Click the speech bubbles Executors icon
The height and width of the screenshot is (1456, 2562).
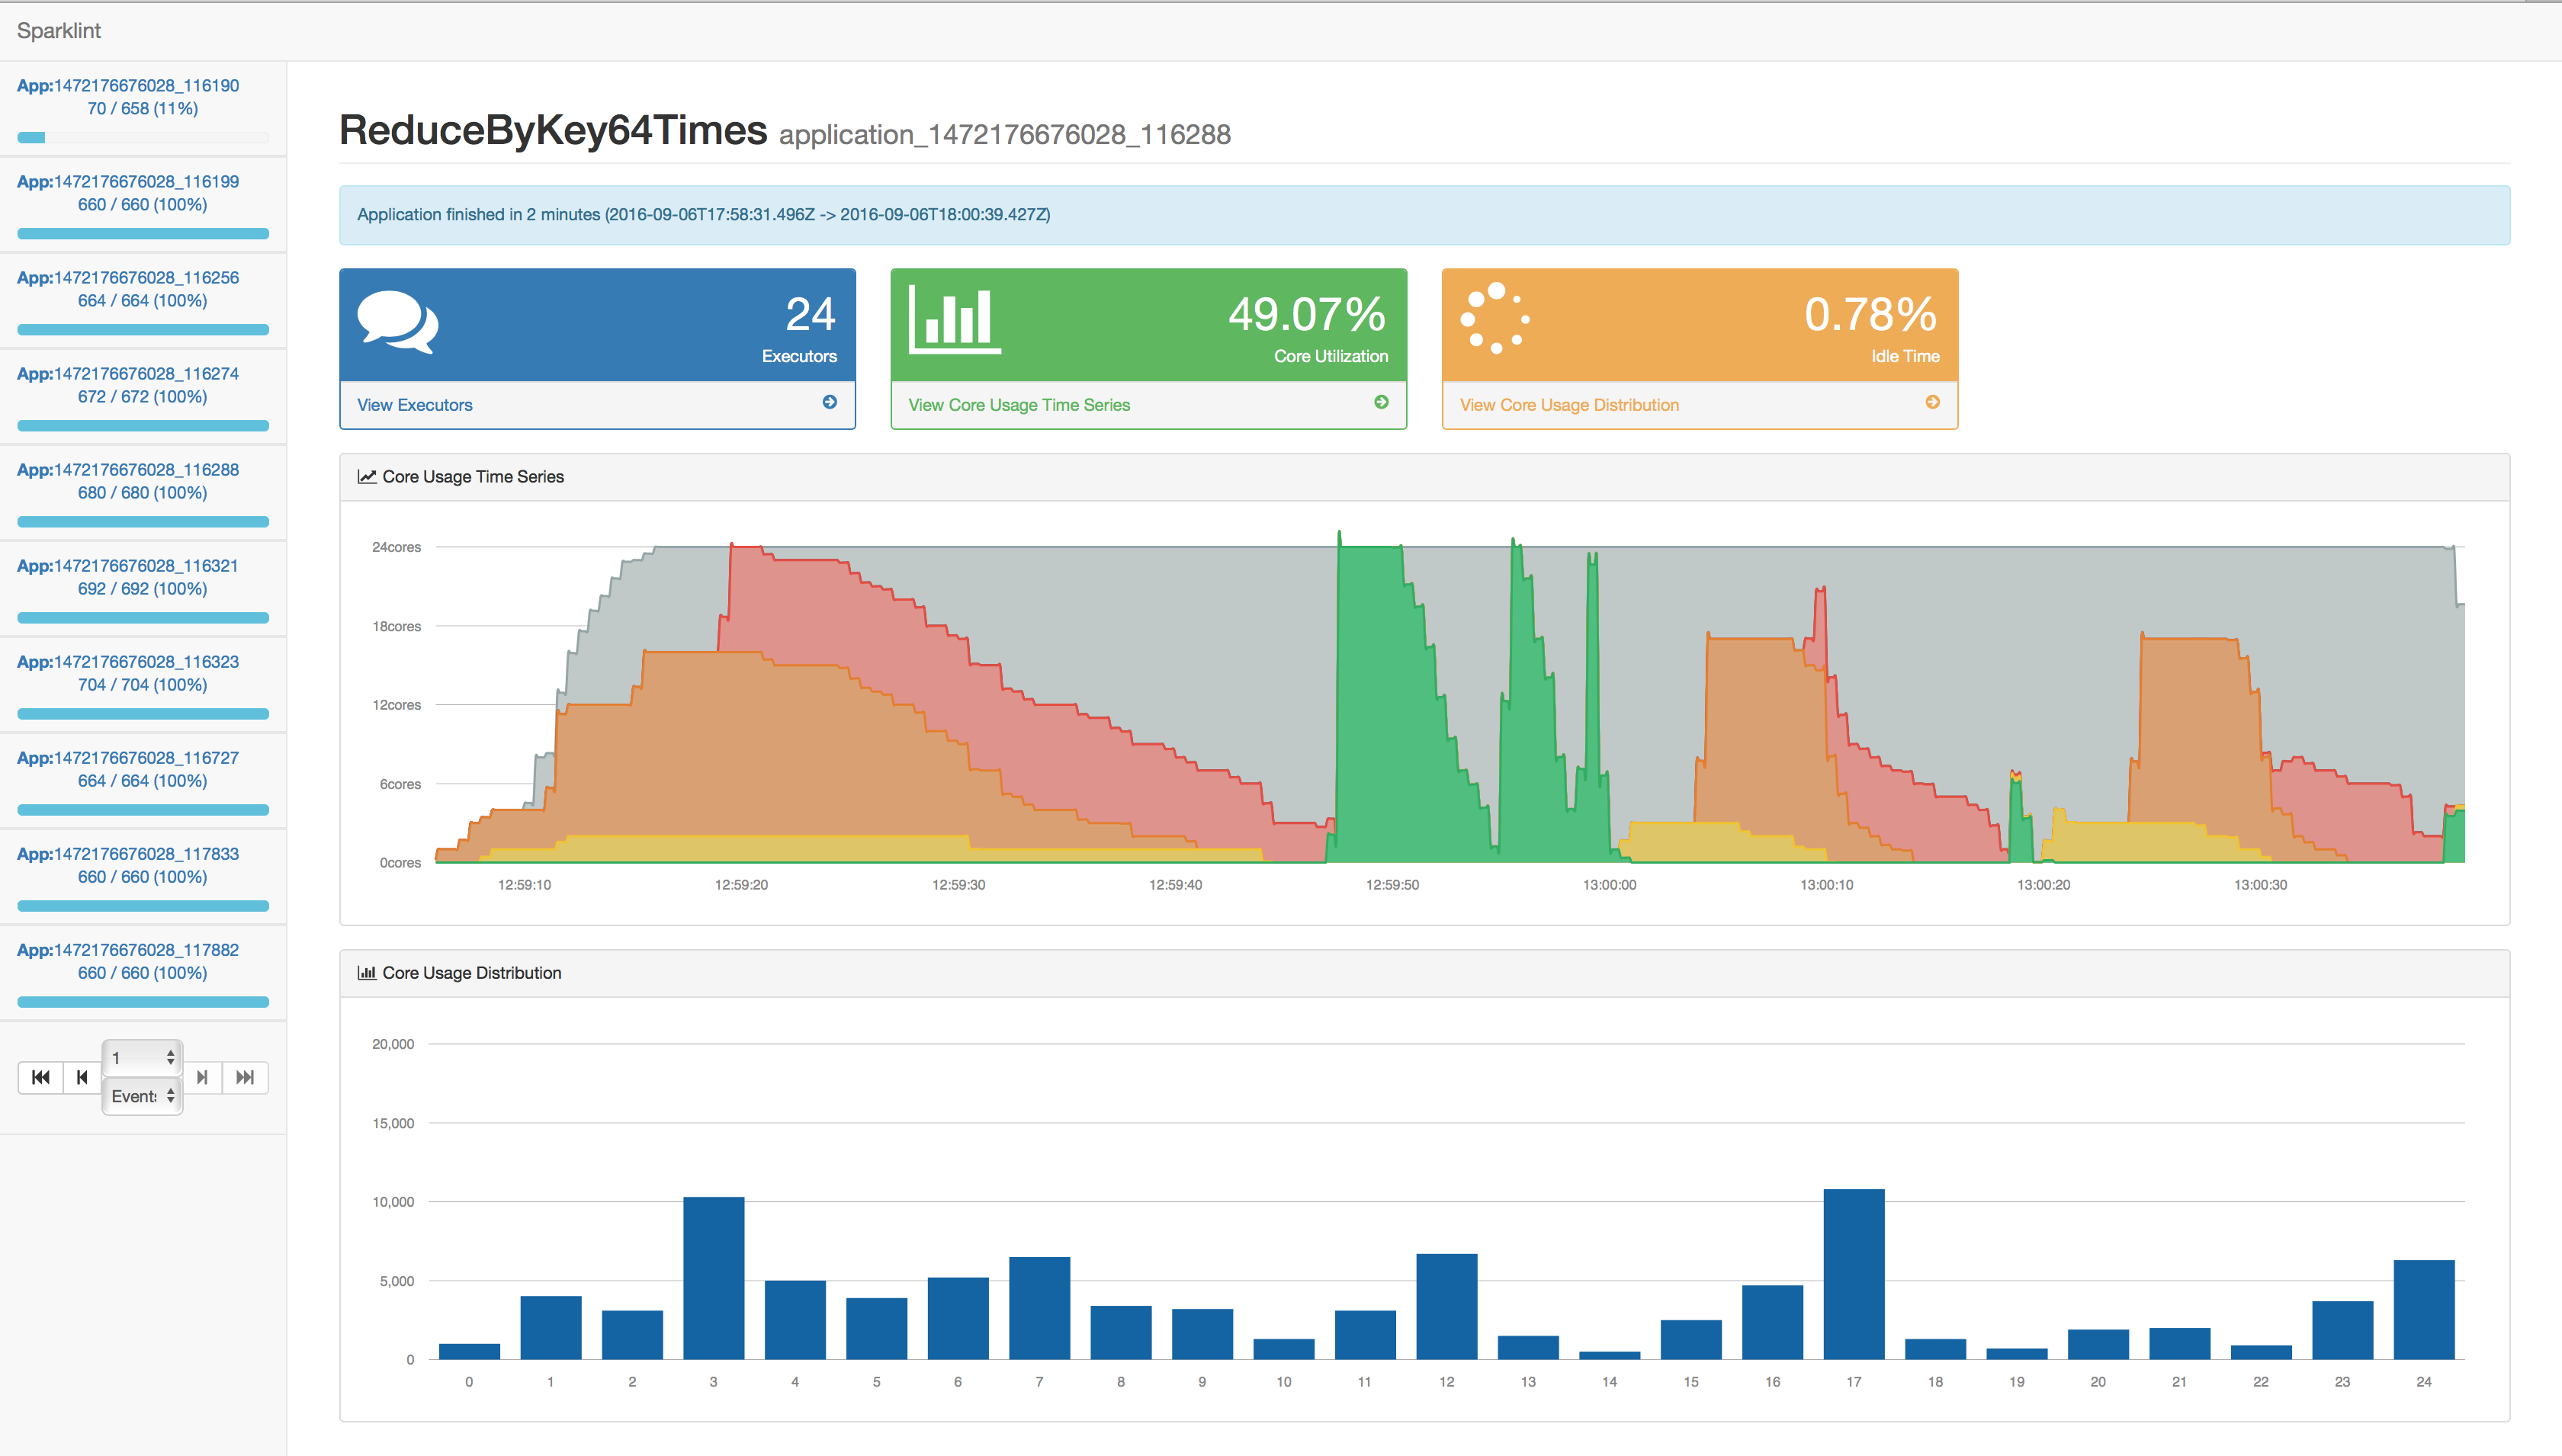(x=397, y=322)
